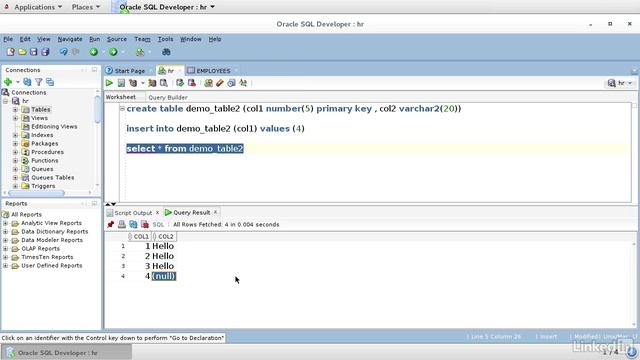The width and height of the screenshot is (640, 360).
Task: Click the Delete row icon in Query Result toolbar
Action: tap(144, 224)
